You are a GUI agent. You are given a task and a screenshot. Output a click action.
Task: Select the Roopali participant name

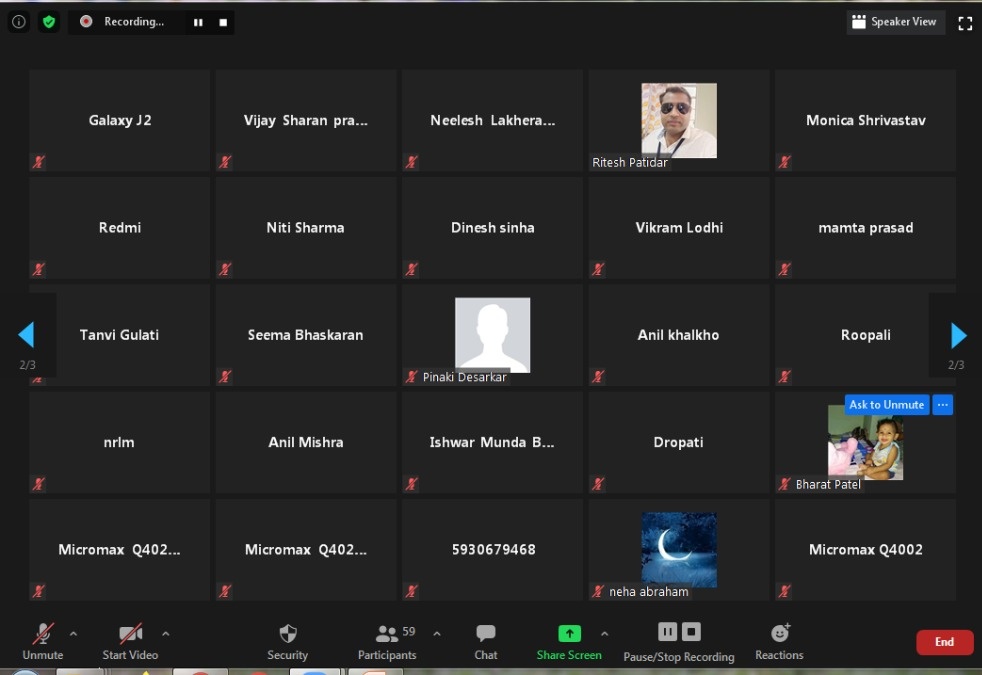(x=866, y=335)
